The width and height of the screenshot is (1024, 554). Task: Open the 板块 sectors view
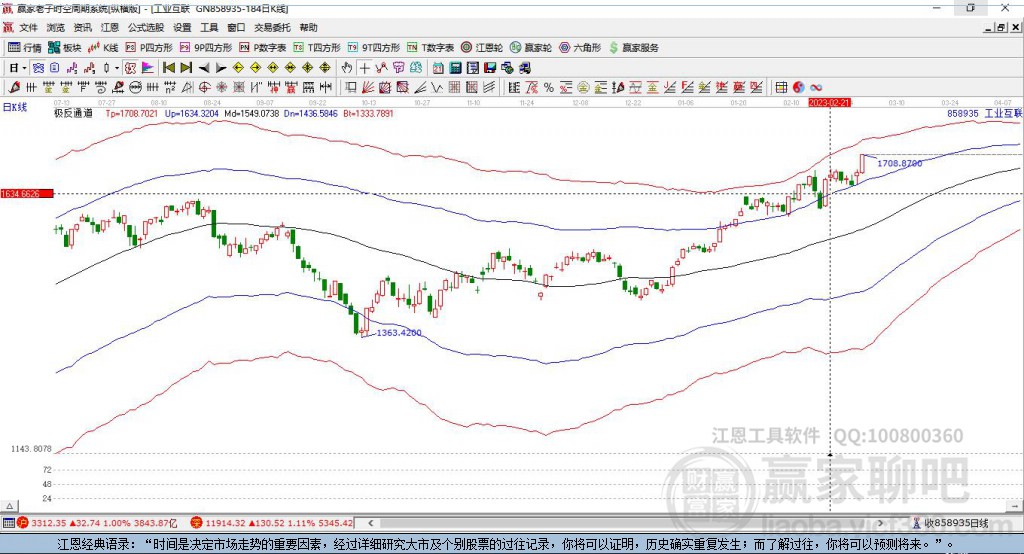pyautogui.click(x=65, y=48)
